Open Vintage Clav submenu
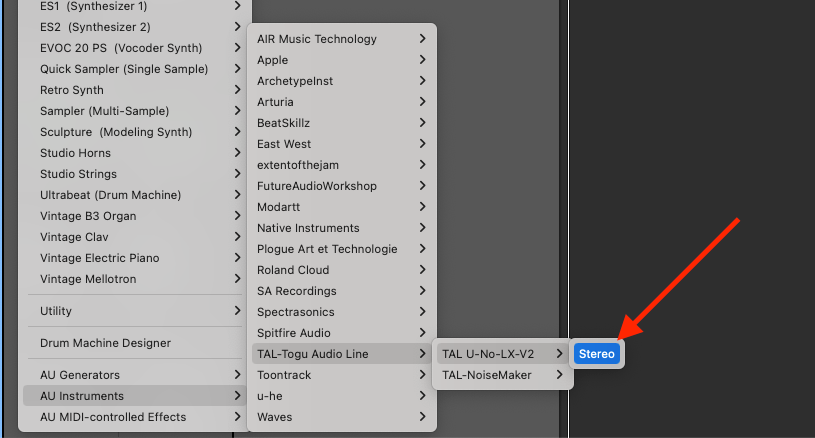Image resolution: width=815 pixels, height=438 pixels. (135, 237)
